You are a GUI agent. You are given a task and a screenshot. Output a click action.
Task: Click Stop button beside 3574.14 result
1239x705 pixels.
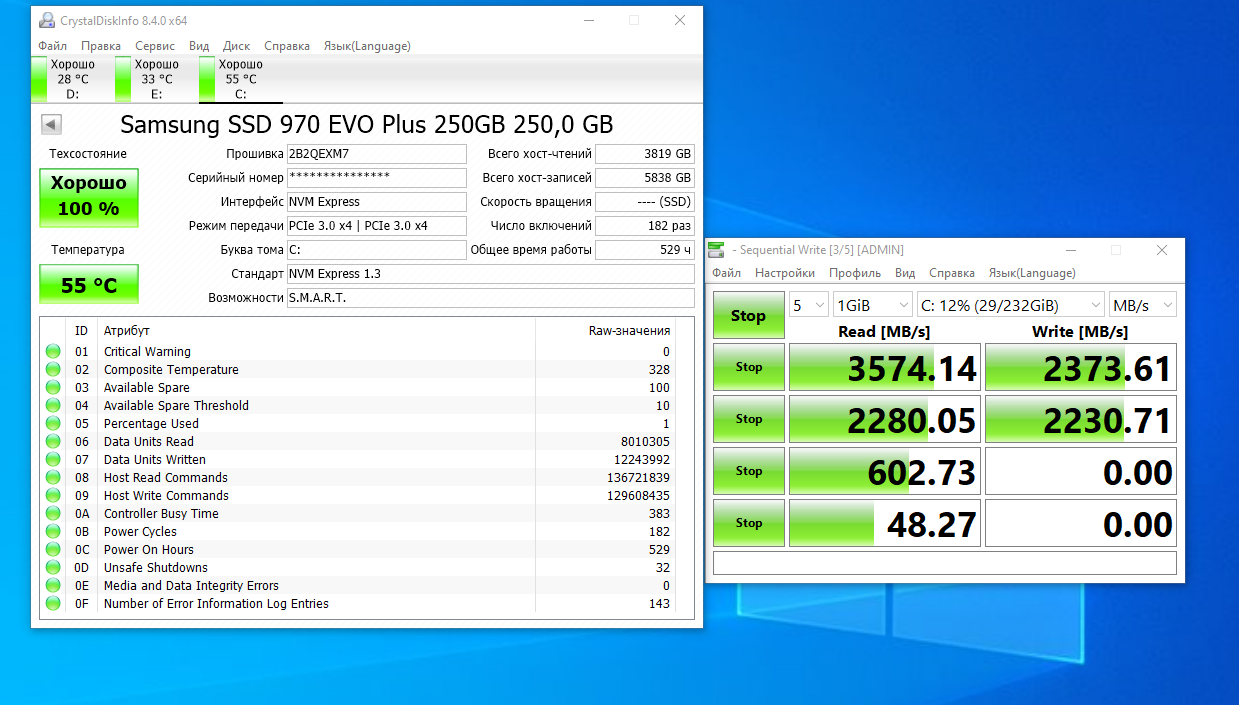[x=748, y=367]
